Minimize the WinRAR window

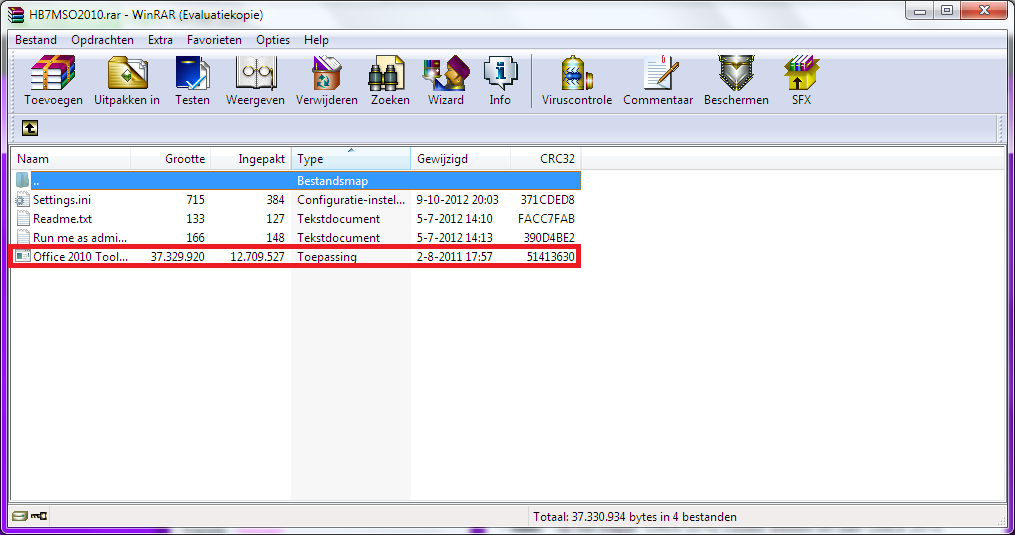tap(920, 11)
